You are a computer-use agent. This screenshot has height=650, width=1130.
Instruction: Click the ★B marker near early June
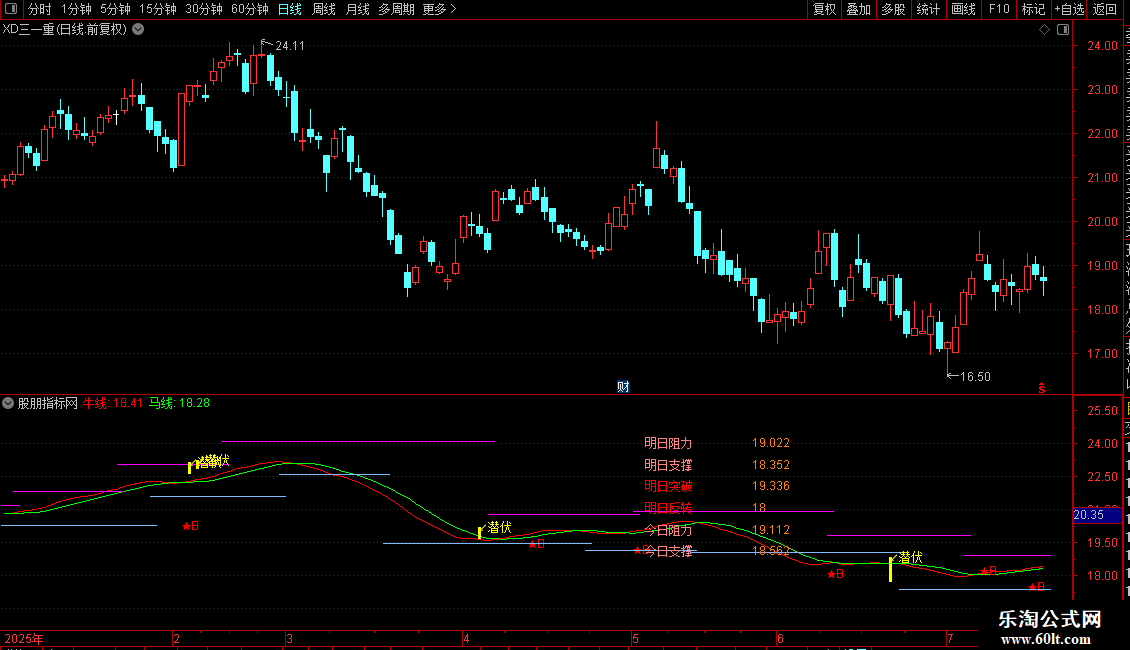[835, 574]
